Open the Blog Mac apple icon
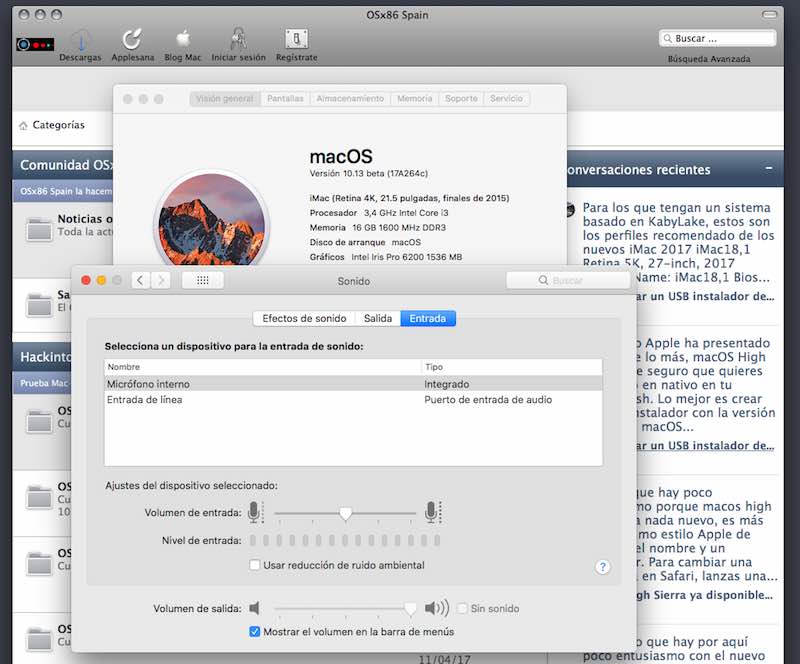The width and height of the screenshot is (800, 664). [x=183, y=39]
